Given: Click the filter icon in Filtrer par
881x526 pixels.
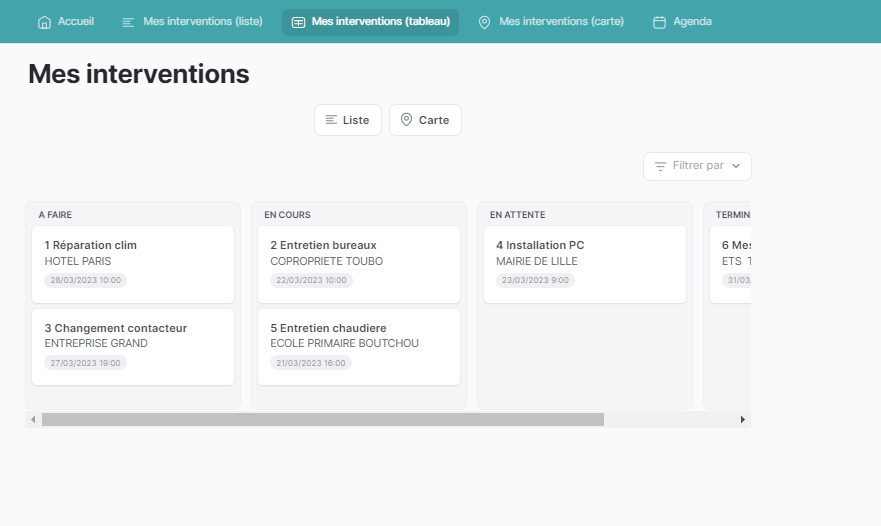Looking at the screenshot, I should click(660, 166).
